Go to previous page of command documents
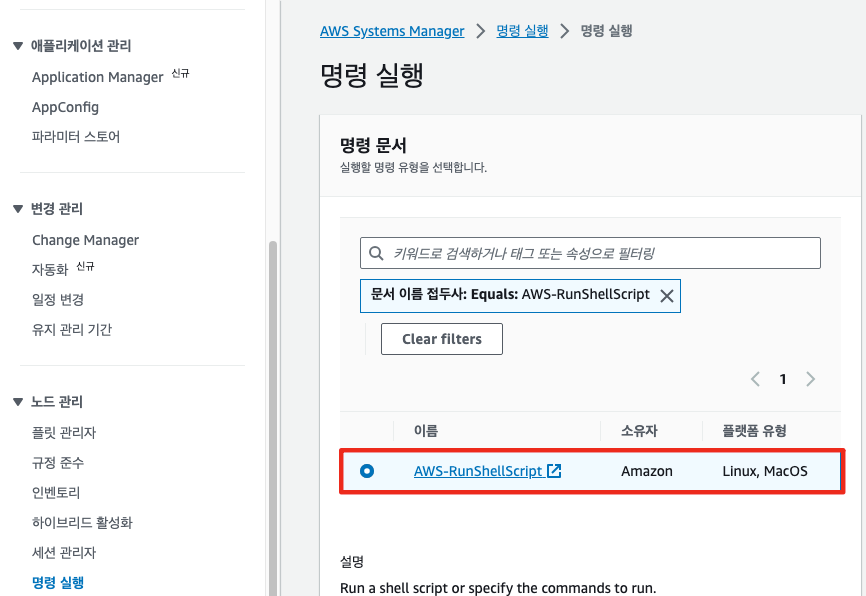Image resolution: width=866 pixels, height=596 pixels. point(756,379)
